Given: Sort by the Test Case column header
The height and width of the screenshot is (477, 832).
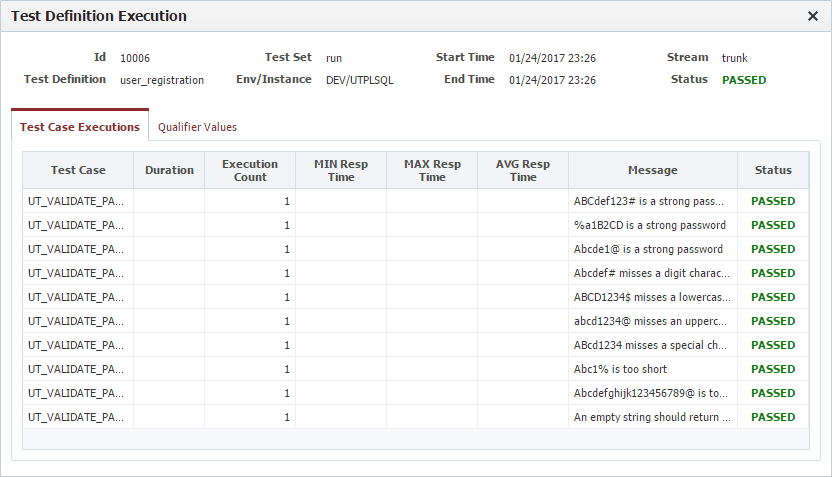Looking at the screenshot, I should click(78, 170).
